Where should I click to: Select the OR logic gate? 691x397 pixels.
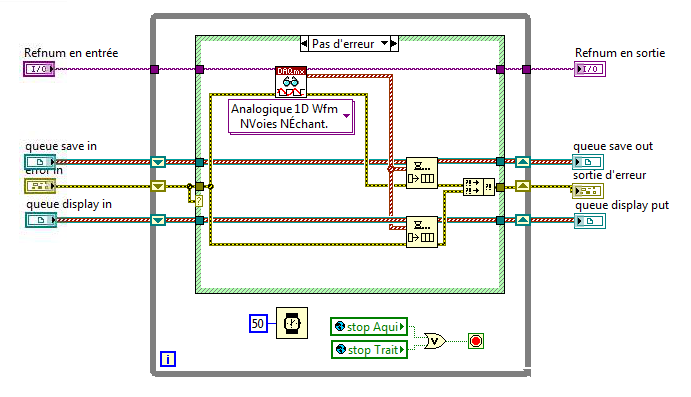pyautogui.click(x=435, y=341)
